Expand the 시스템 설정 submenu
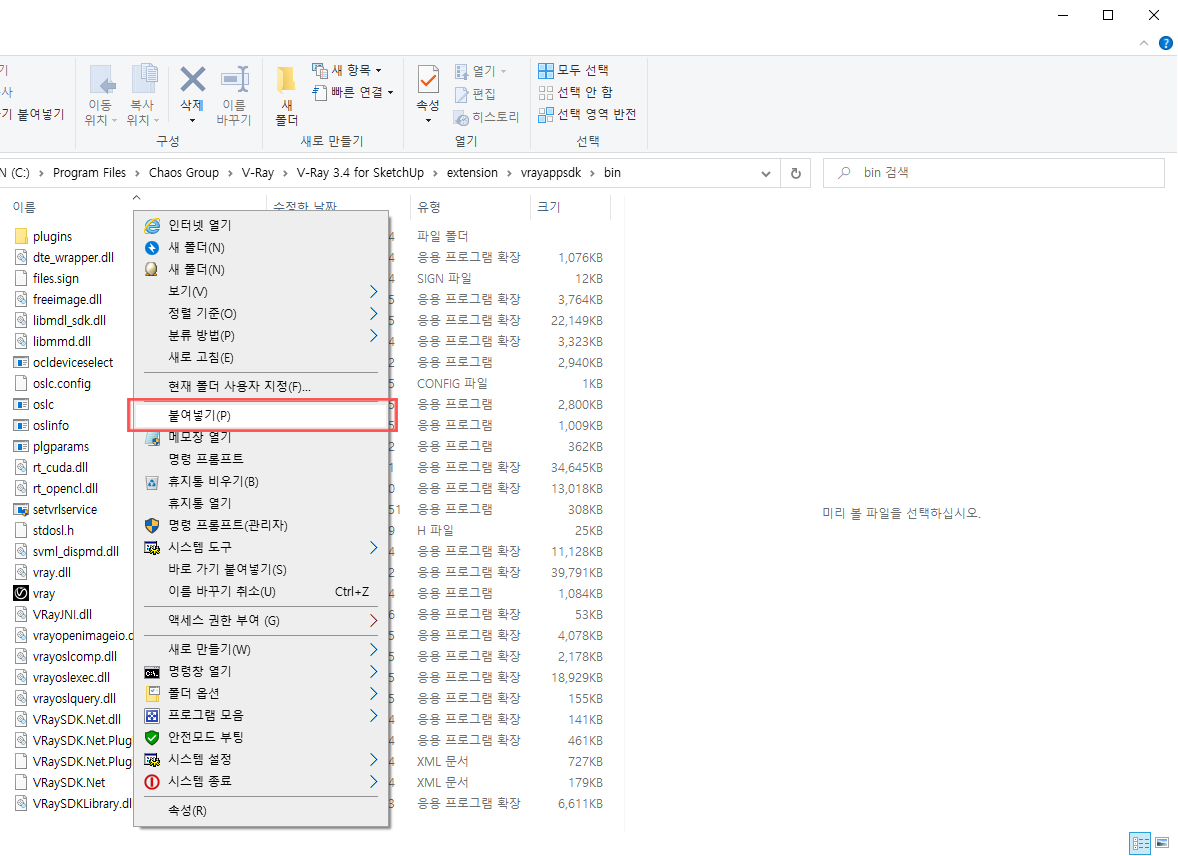The width and height of the screenshot is (1178, 856). (x=261, y=760)
